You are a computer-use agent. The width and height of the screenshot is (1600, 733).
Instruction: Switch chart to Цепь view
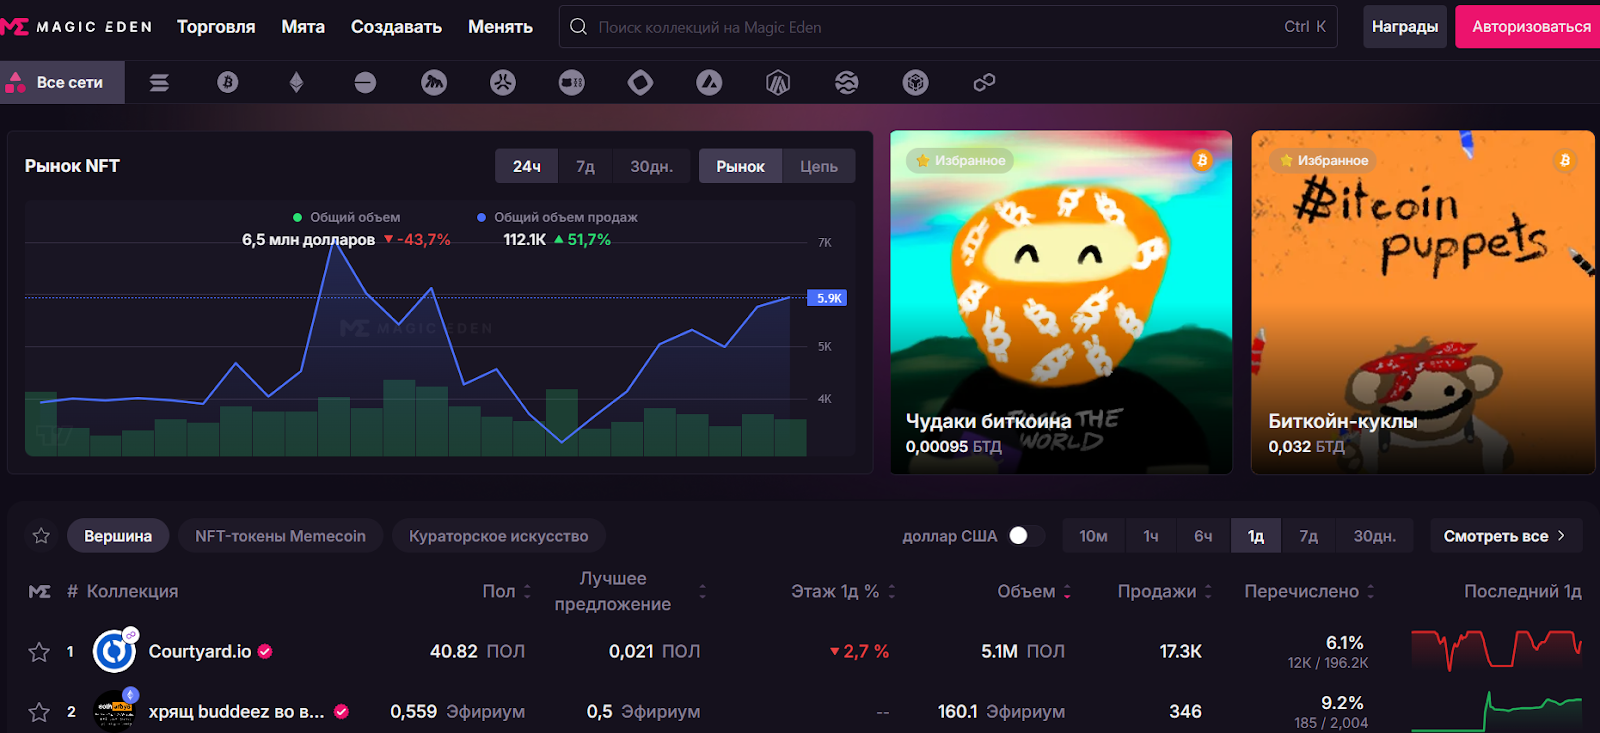point(819,167)
